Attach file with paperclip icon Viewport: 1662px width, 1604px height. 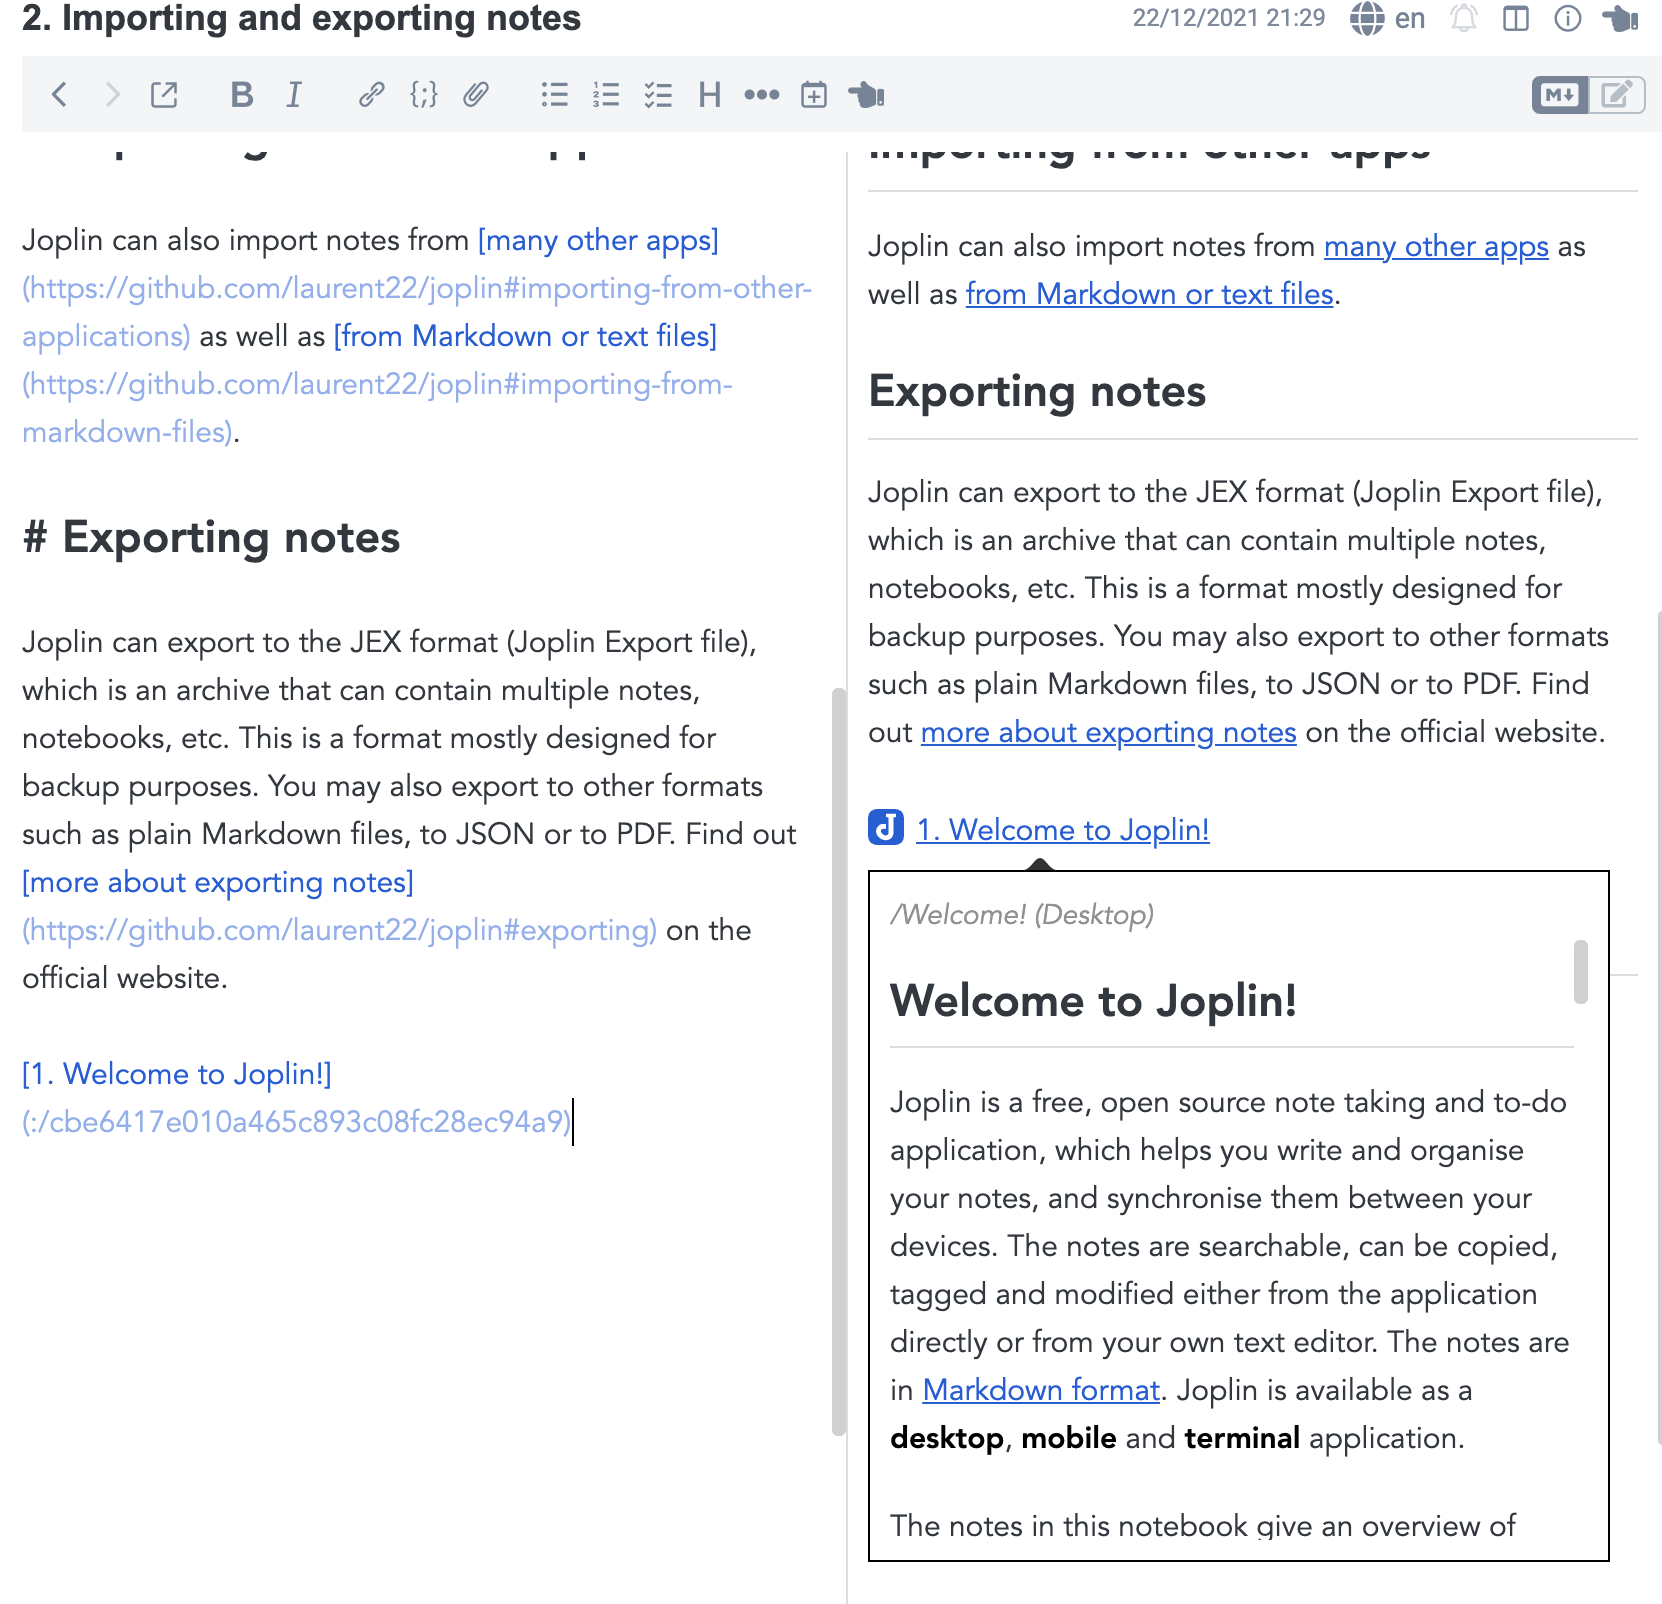point(476,95)
